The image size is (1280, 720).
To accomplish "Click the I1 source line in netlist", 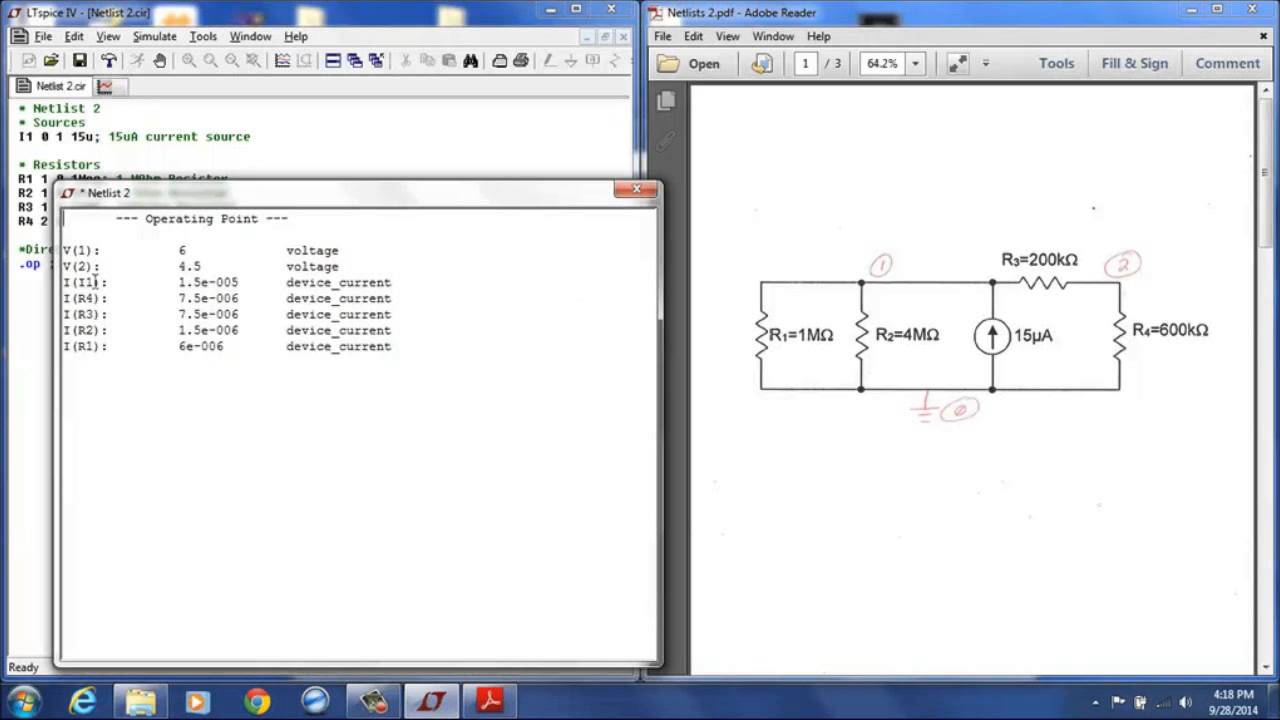I will pos(134,136).
